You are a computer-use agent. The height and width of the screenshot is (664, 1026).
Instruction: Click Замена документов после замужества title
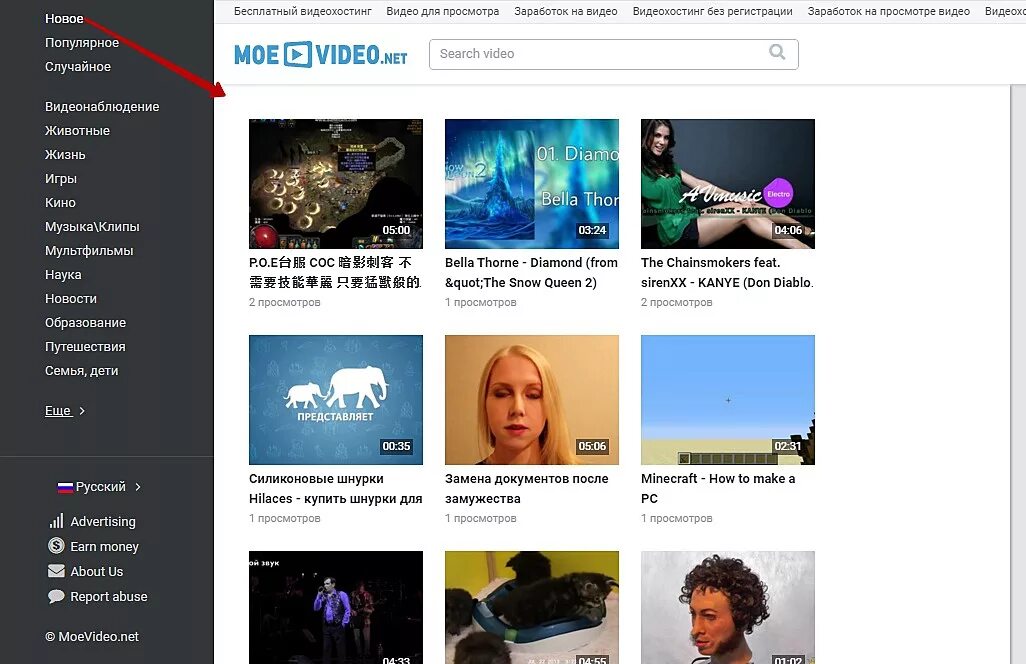pyautogui.click(x=526, y=489)
